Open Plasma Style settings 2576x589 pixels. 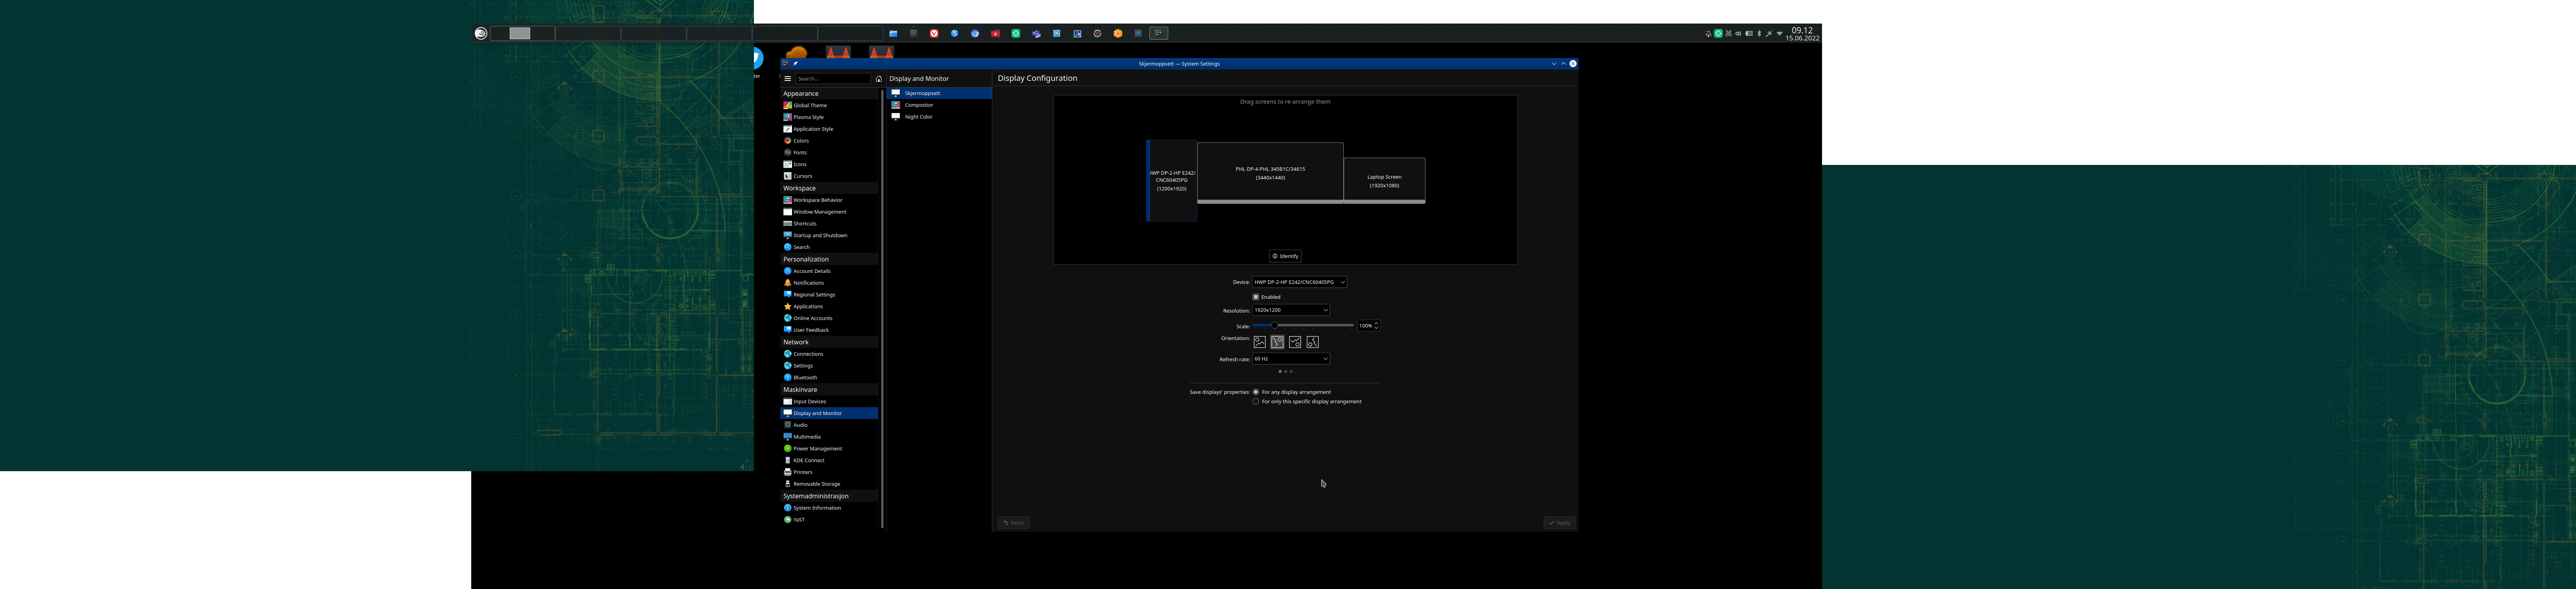pos(829,117)
